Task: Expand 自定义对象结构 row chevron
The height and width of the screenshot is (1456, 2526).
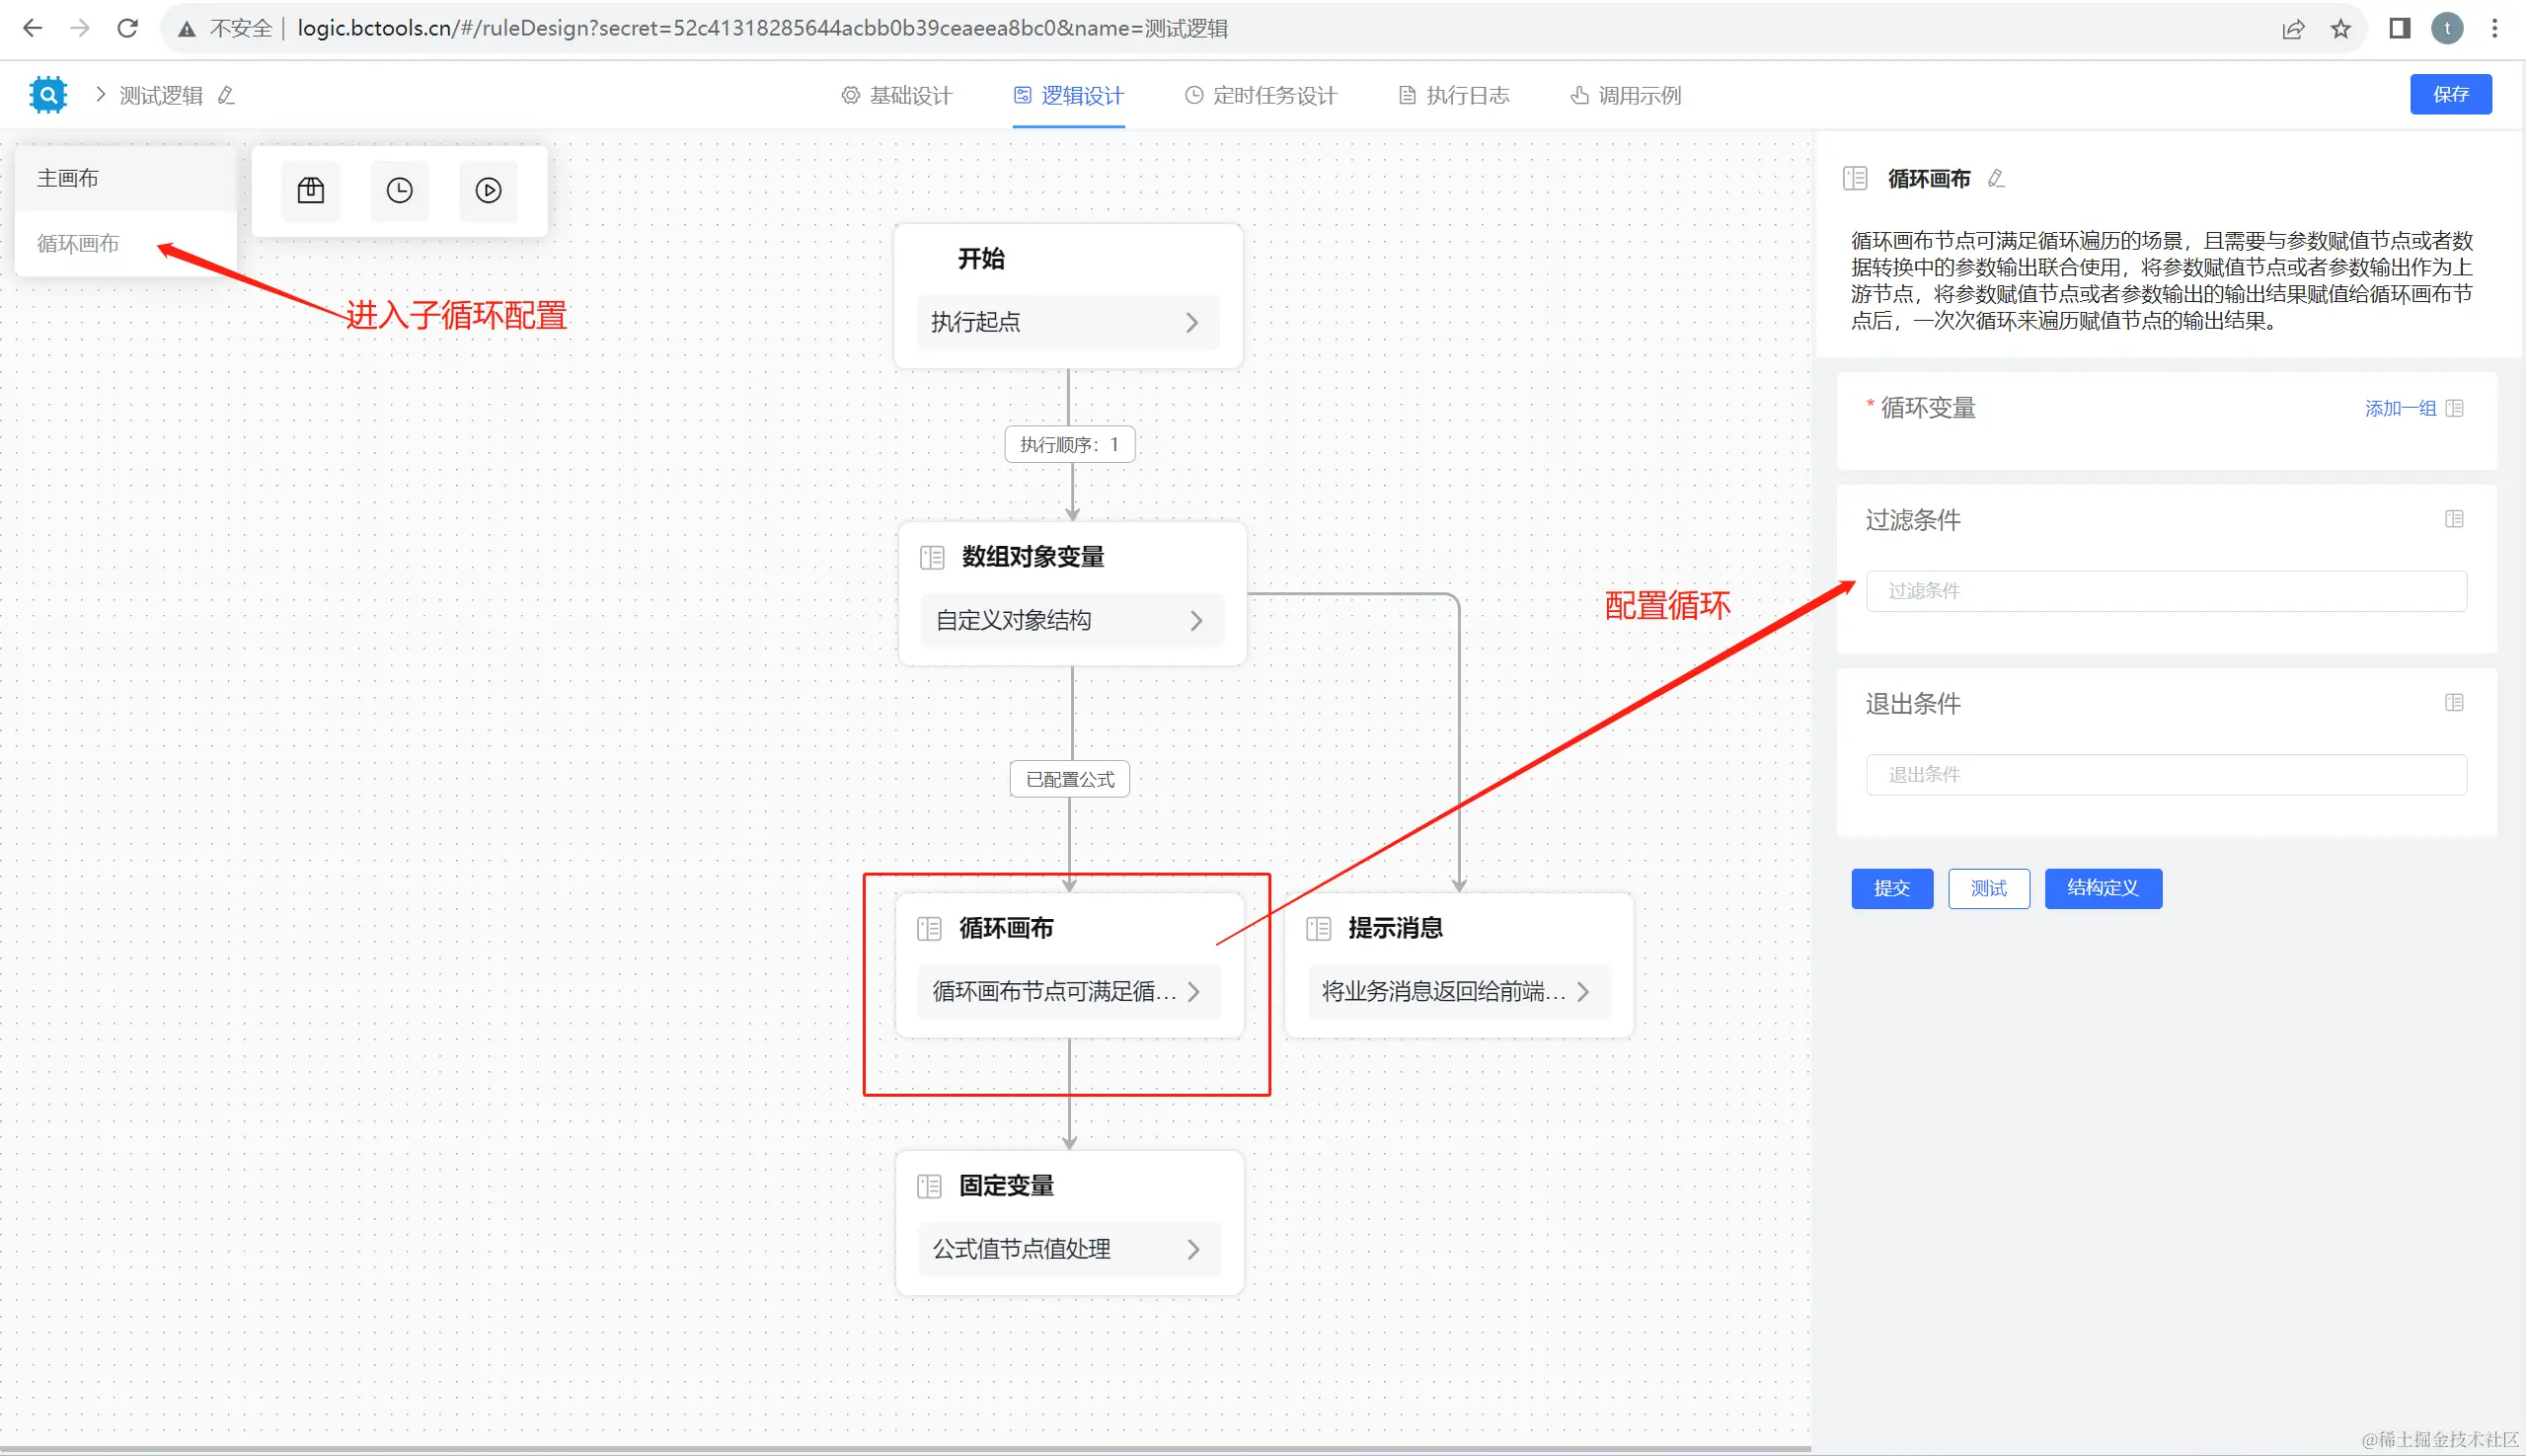Action: [x=1196, y=621]
